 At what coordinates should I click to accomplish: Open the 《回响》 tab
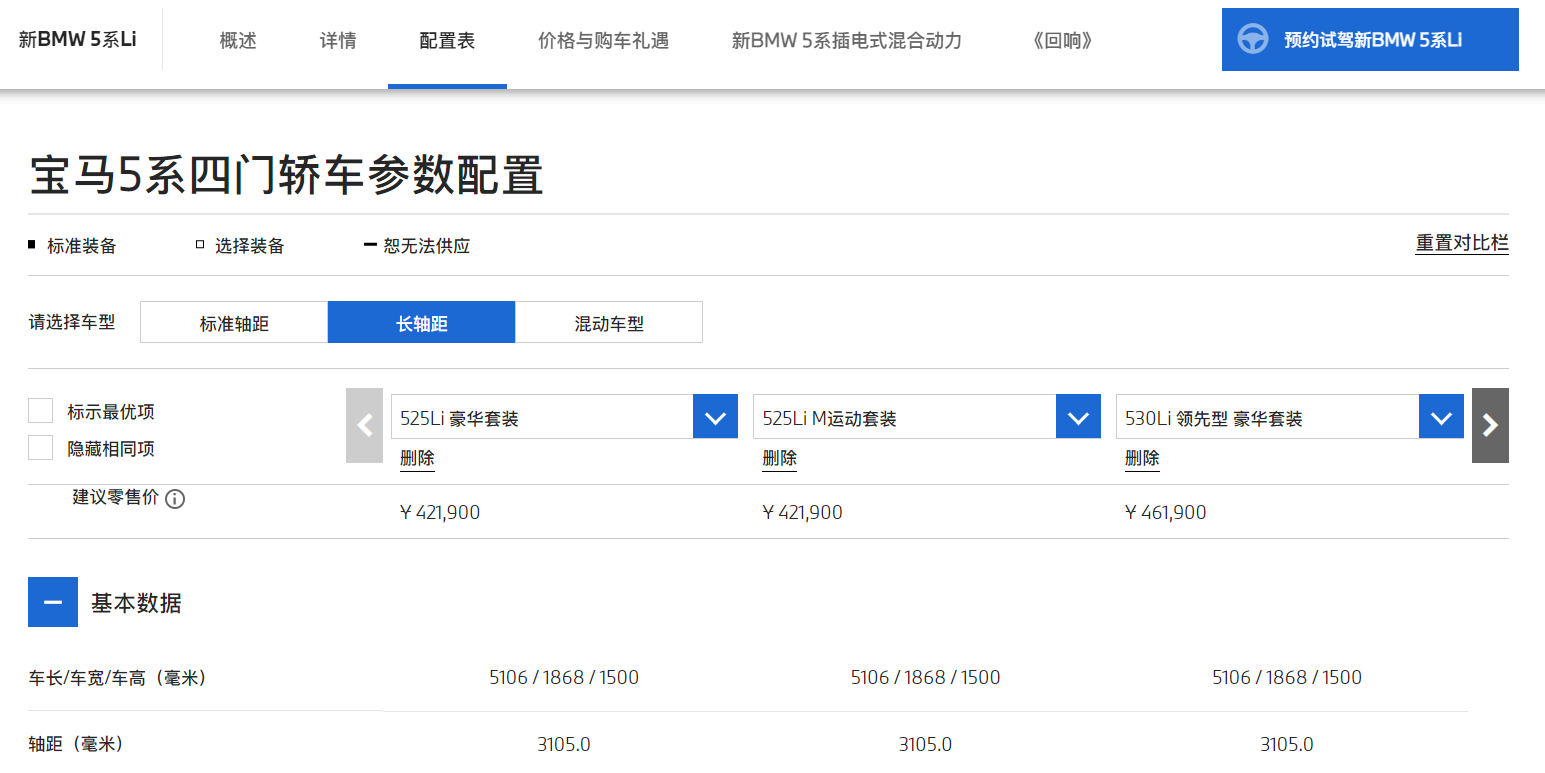[x=1062, y=41]
